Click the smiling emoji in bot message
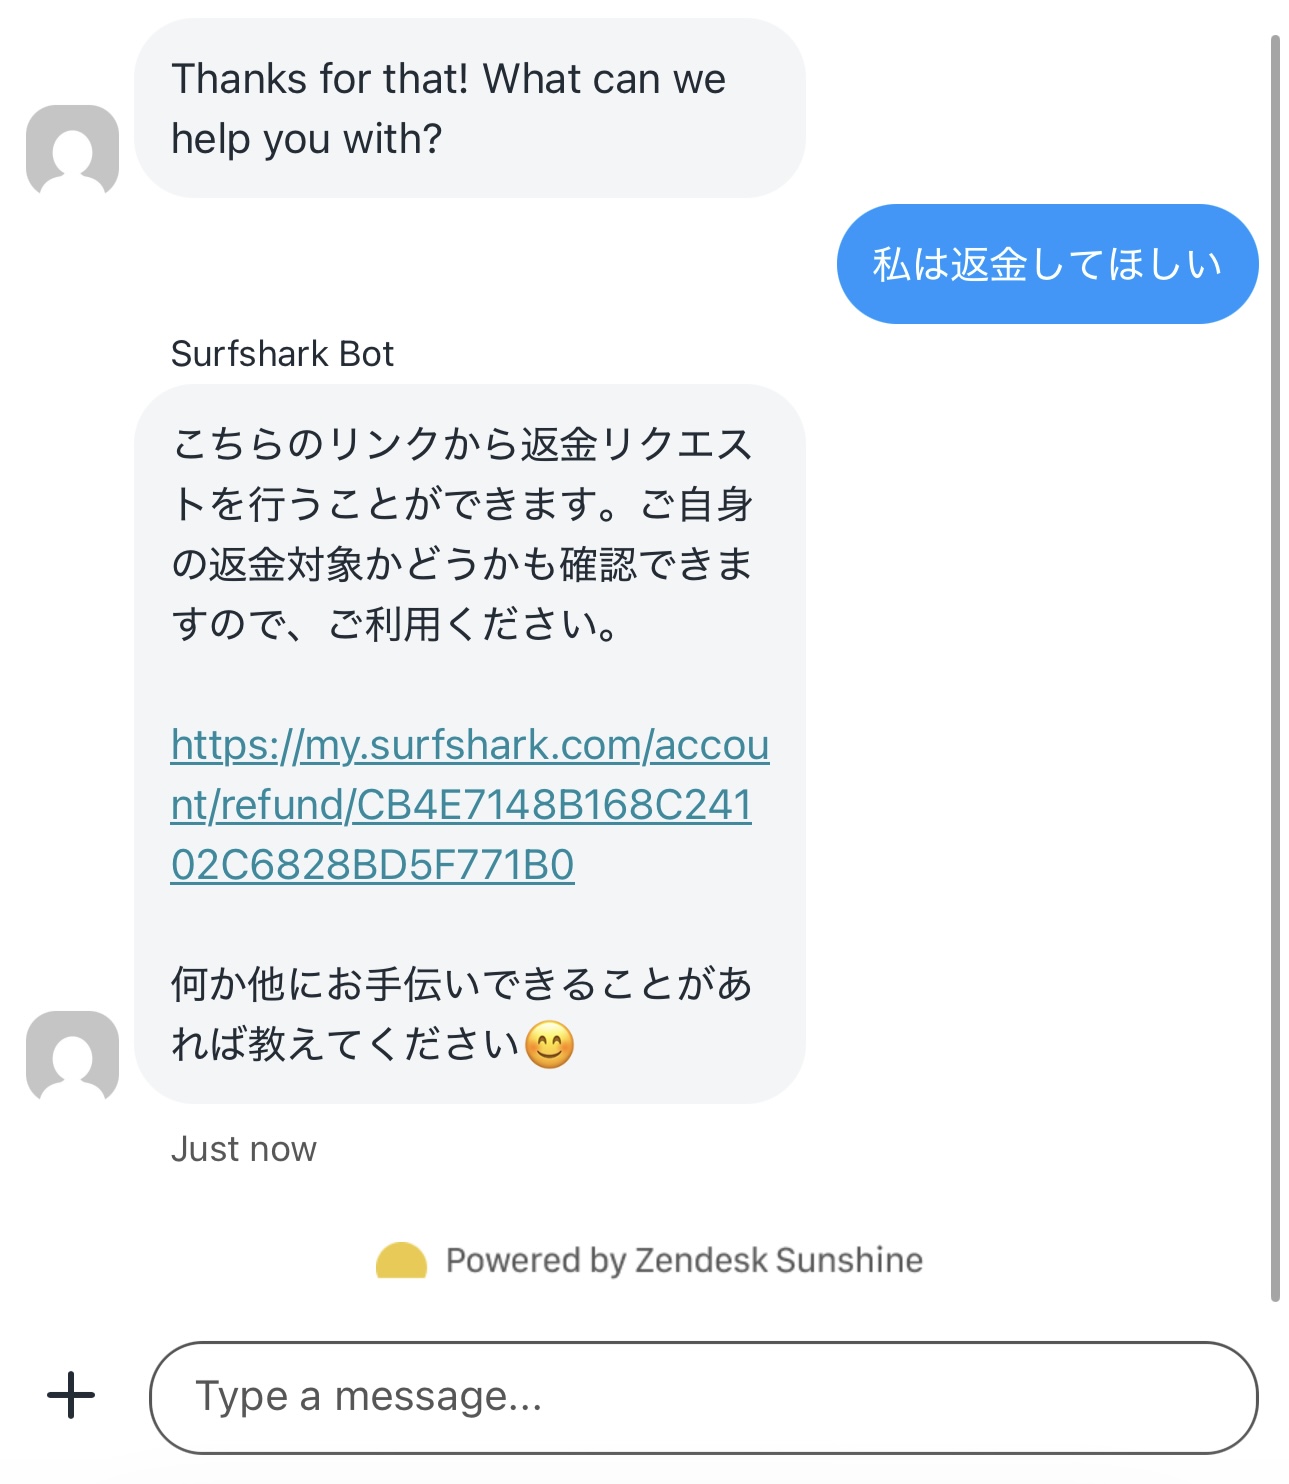The width and height of the screenshot is (1289, 1484). click(x=549, y=1045)
